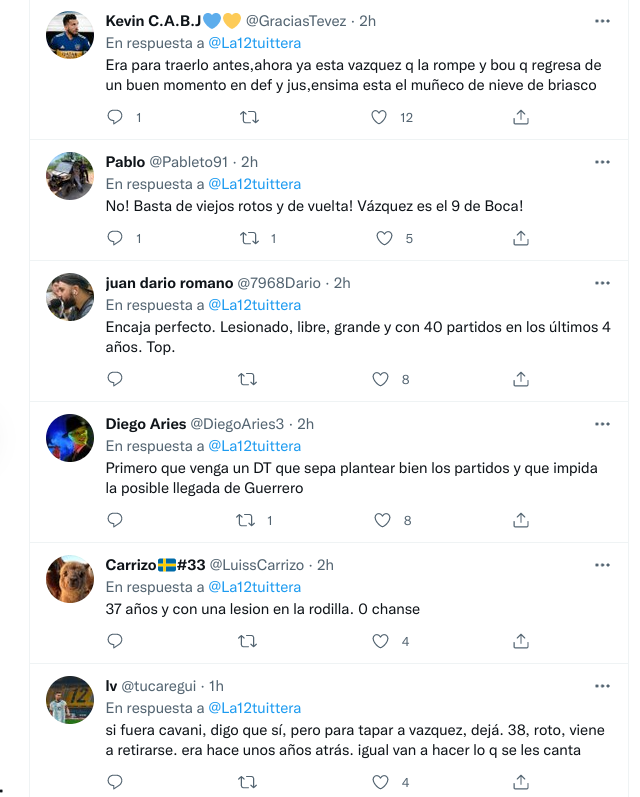Open @La12tuittera link in Carrizo's reply
The height and width of the screenshot is (797, 640).
click(x=254, y=587)
